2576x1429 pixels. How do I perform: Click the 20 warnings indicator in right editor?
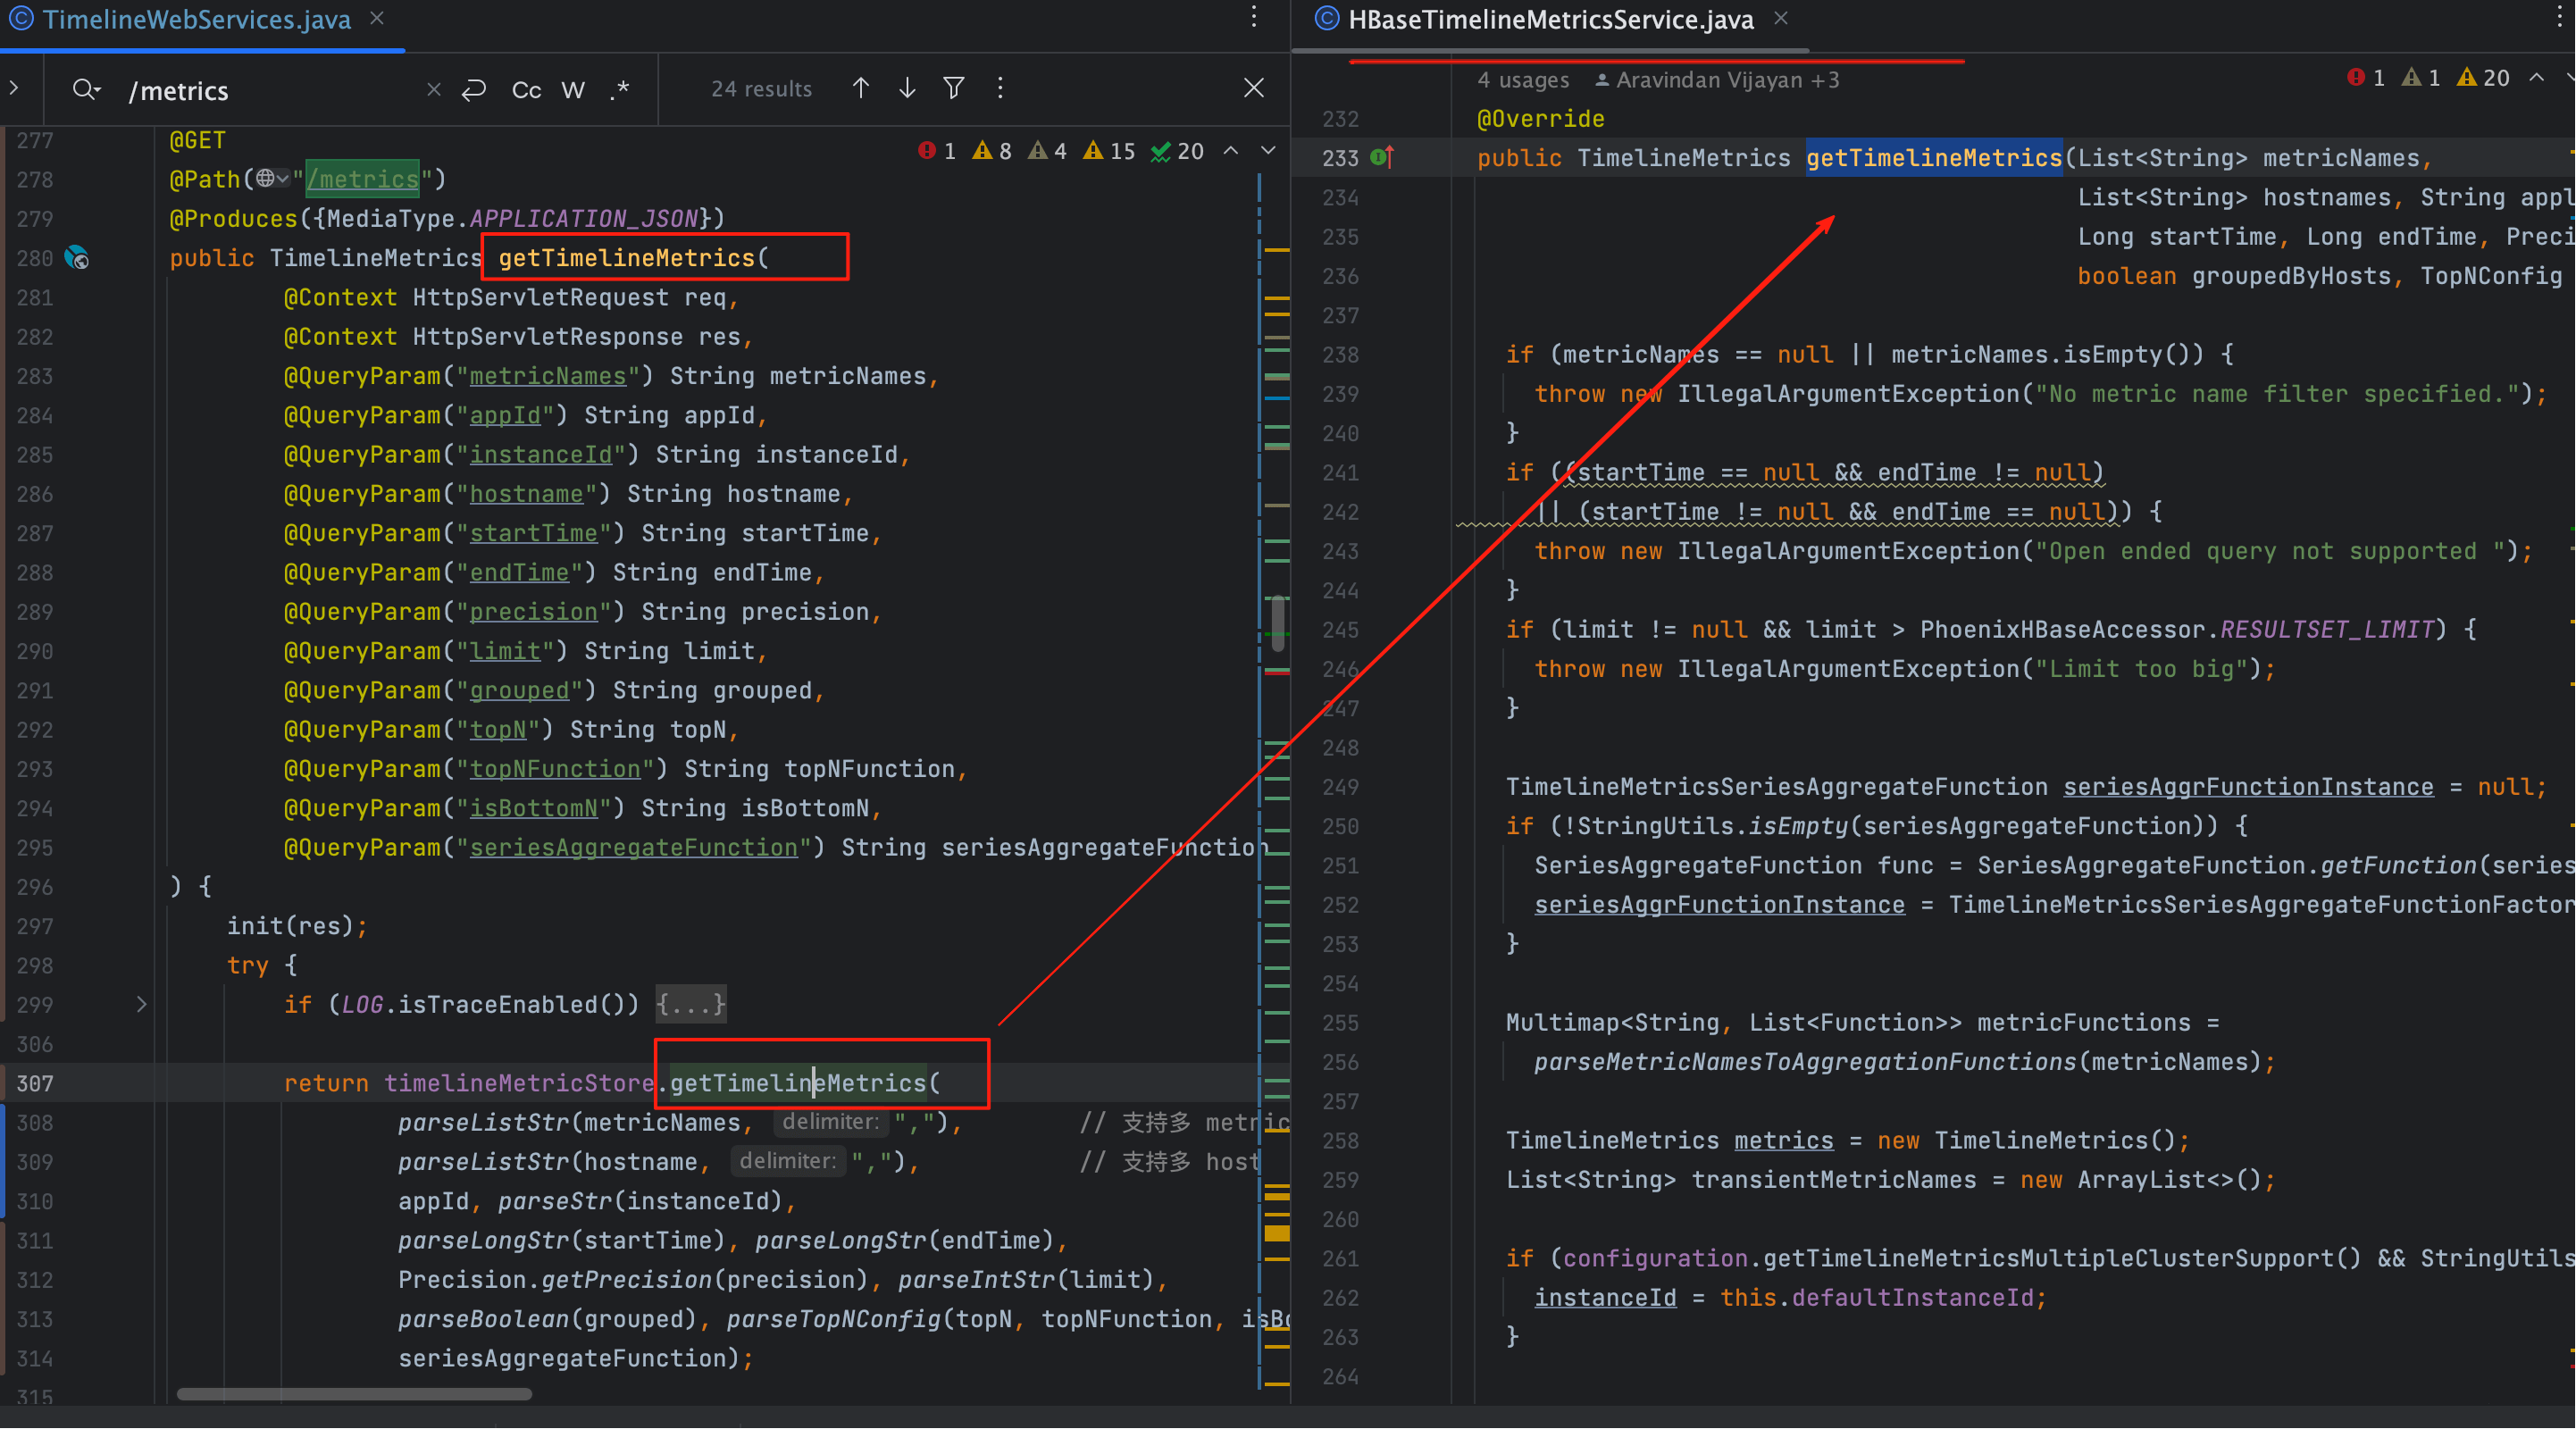[x=2484, y=78]
